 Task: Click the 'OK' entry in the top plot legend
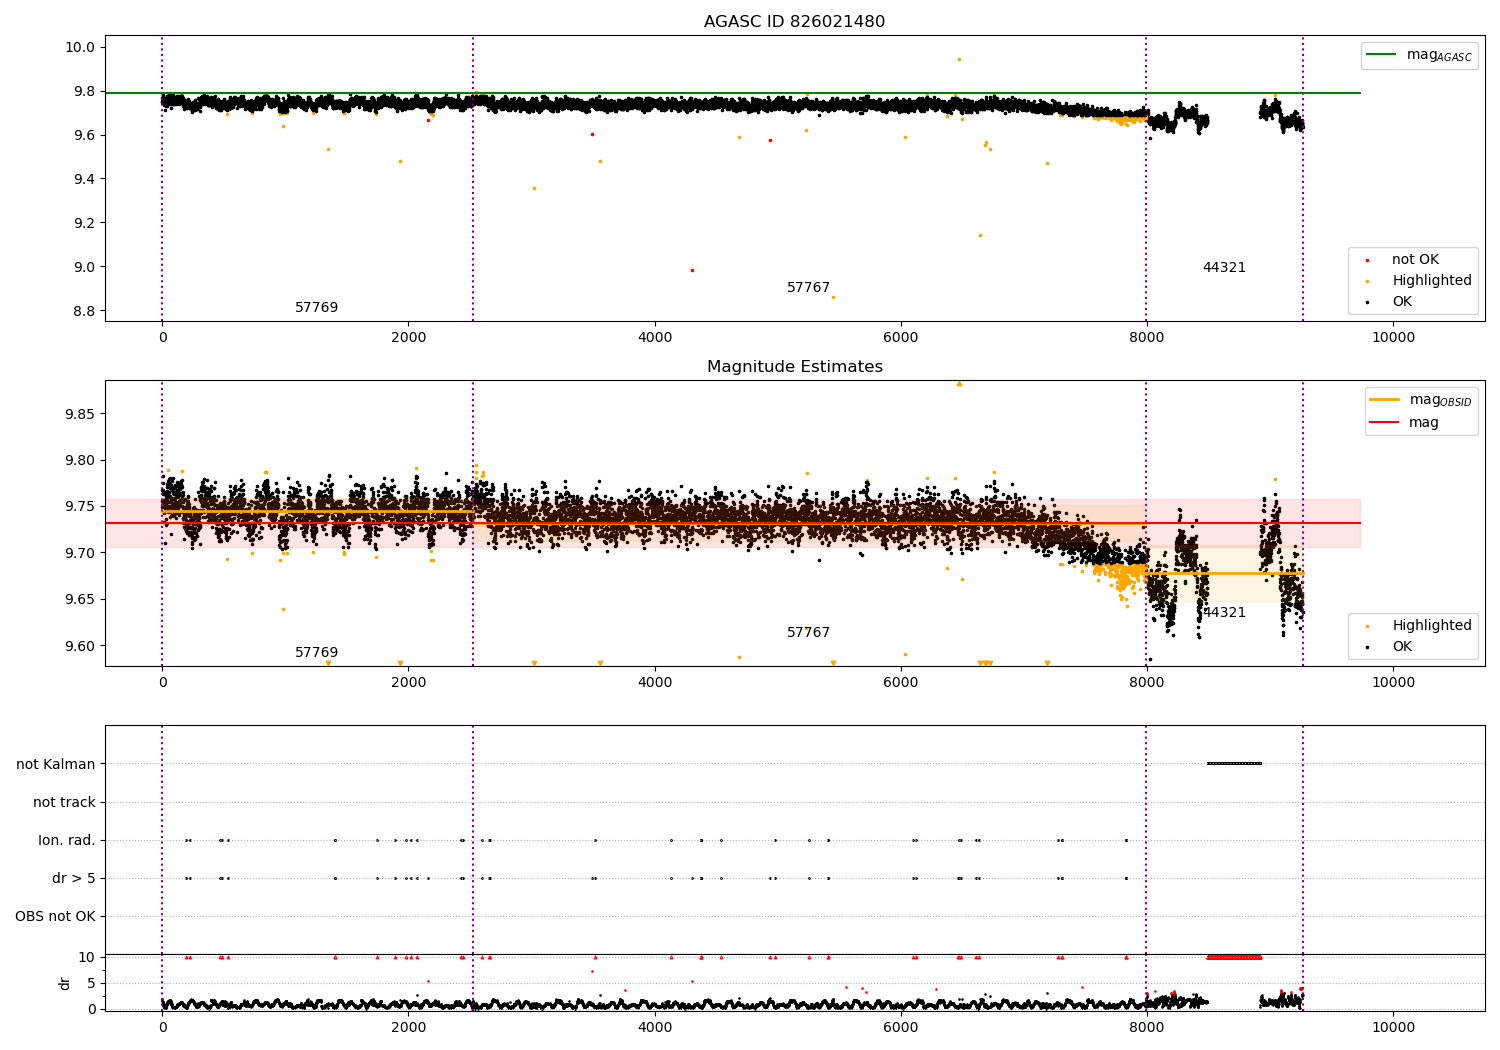tap(1402, 302)
